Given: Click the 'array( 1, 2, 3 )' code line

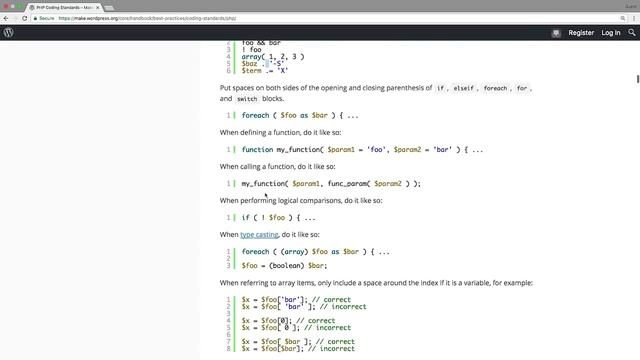Looking at the screenshot, I should click(273, 57).
